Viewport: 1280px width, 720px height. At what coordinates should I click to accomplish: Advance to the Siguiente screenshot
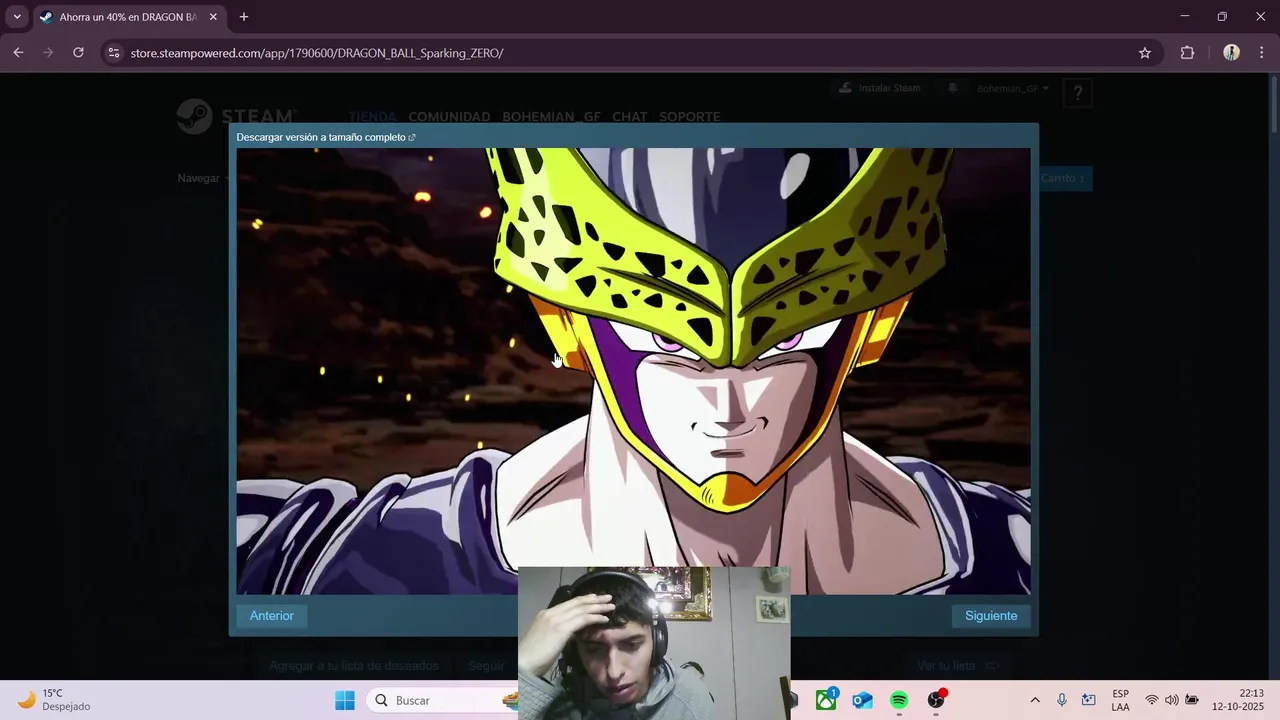[x=991, y=616]
